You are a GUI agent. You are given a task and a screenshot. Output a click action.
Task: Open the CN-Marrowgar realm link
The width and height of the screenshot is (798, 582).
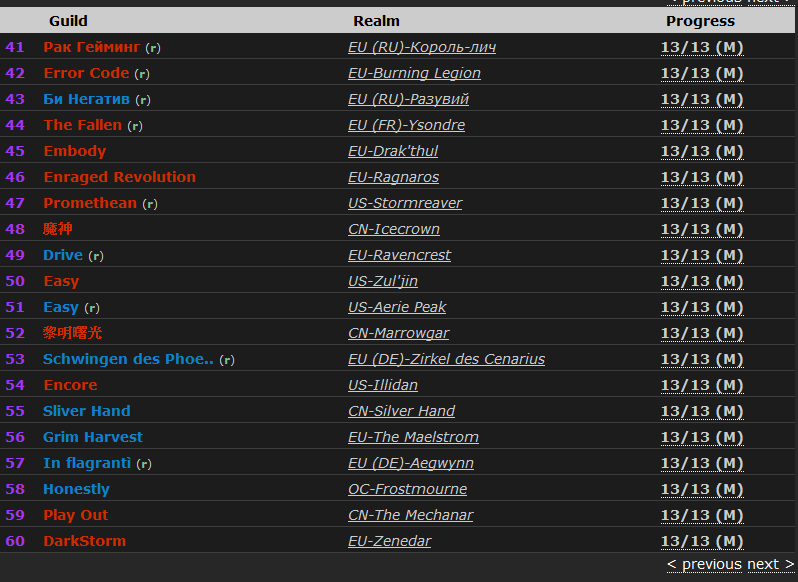pyautogui.click(x=398, y=333)
